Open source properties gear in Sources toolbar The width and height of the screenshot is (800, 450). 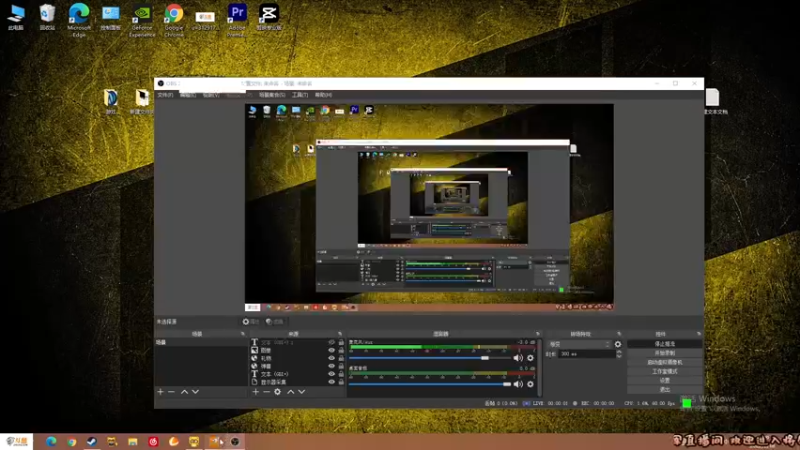(278, 392)
